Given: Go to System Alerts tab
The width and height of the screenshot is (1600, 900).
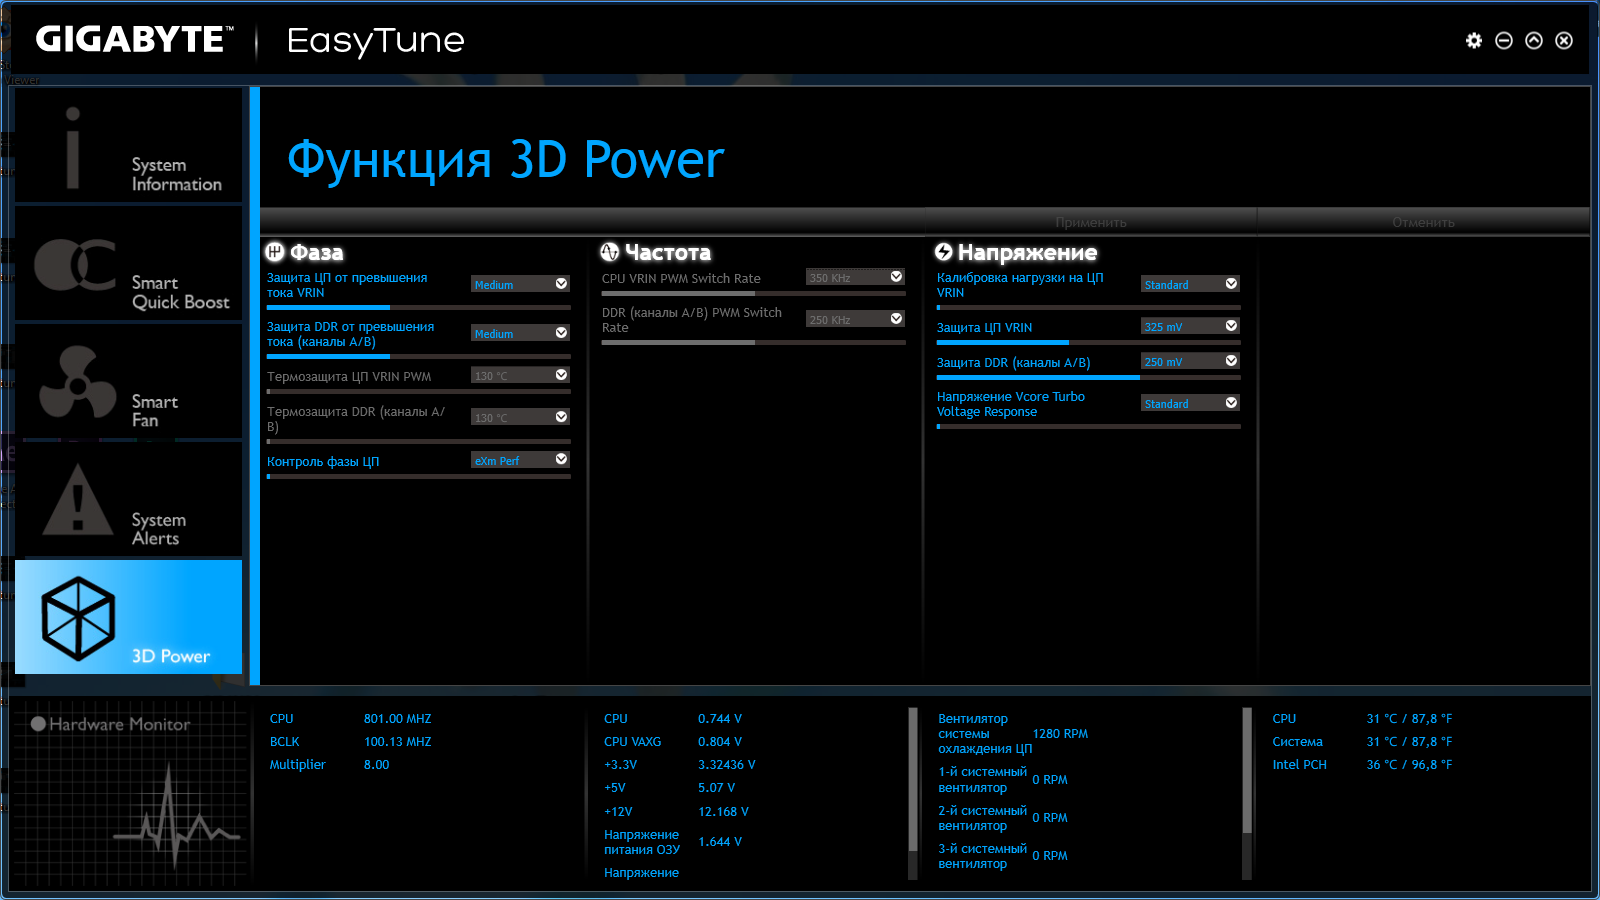Looking at the screenshot, I should 129,500.
